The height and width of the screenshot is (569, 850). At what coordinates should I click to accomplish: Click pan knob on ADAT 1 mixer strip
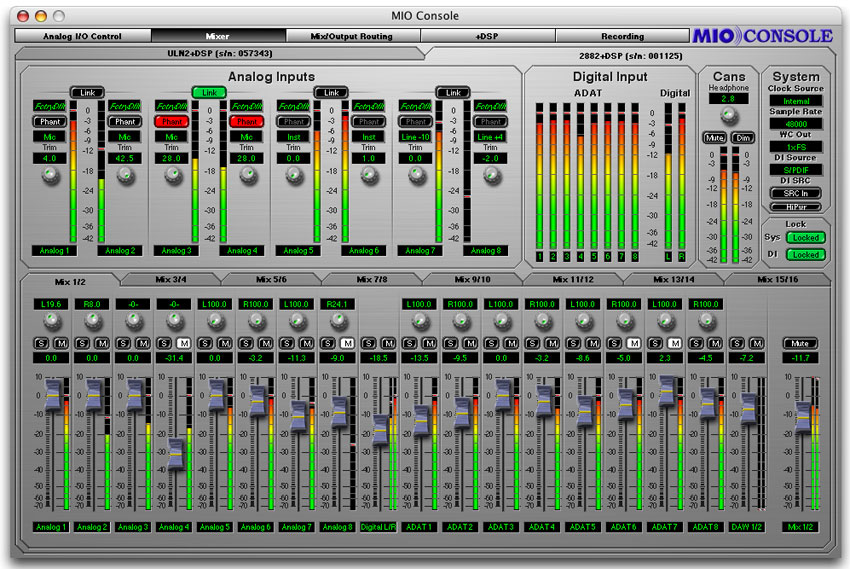(x=420, y=321)
